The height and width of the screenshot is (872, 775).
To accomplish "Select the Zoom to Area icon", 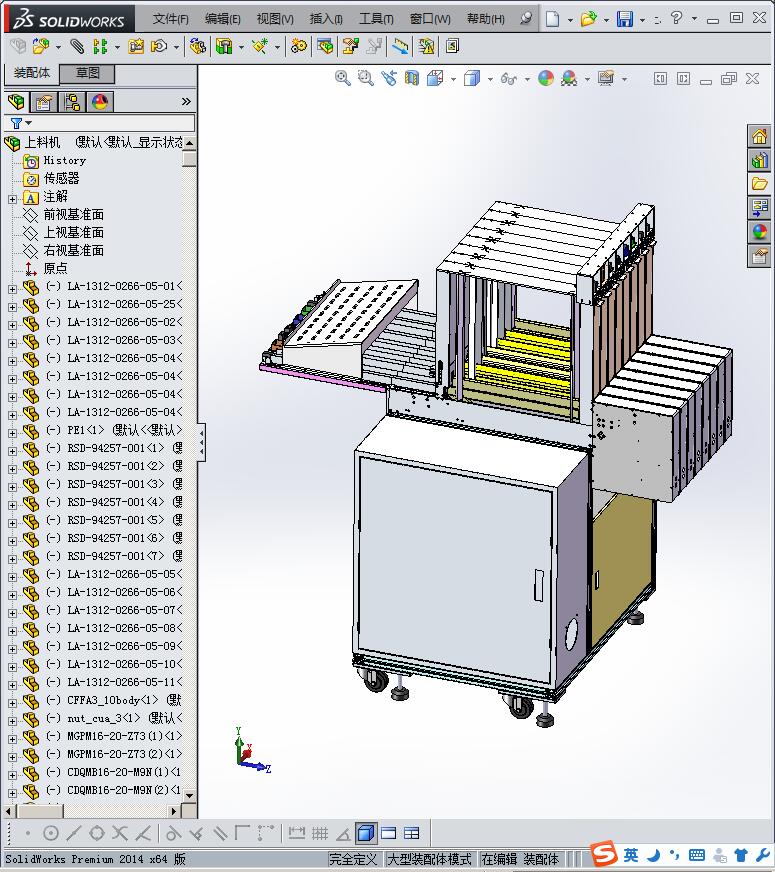I will coord(365,78).
